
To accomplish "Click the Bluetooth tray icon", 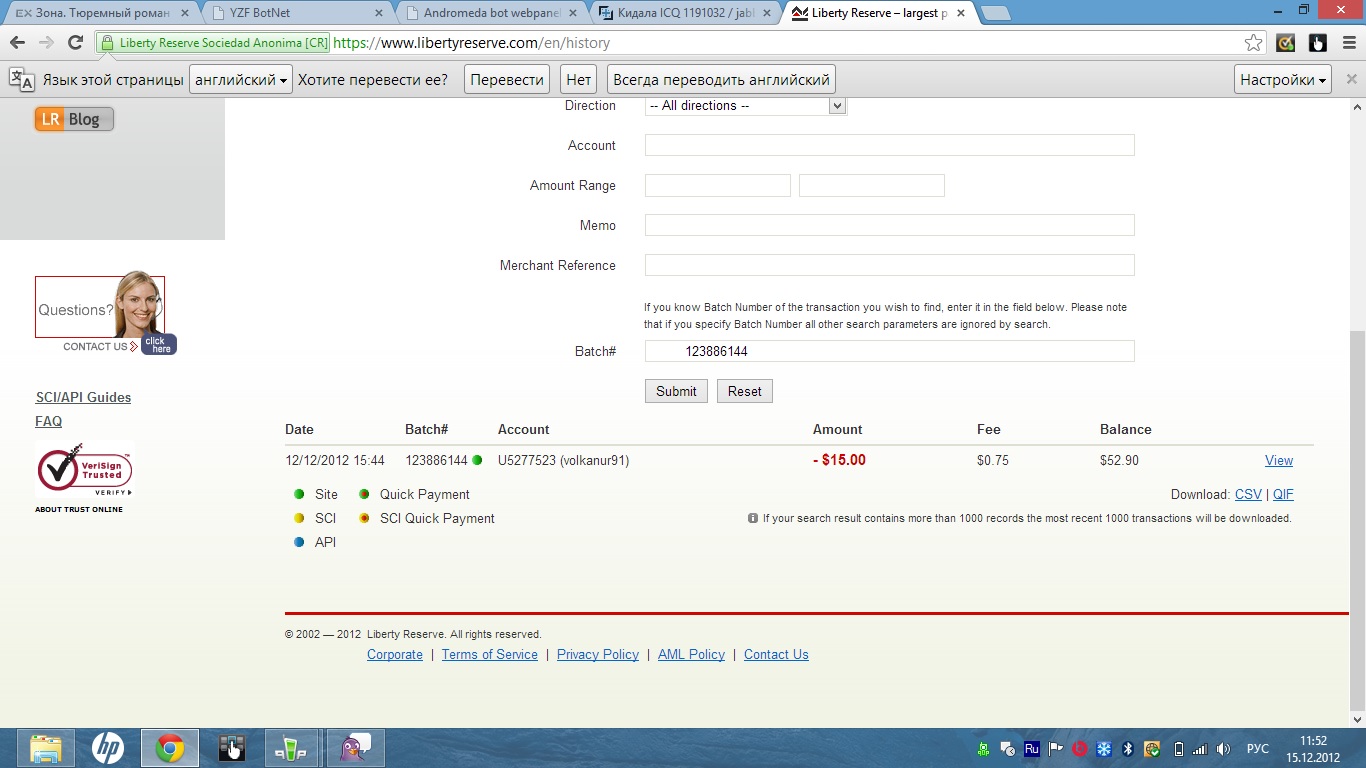I will [x=1128, y=749].
